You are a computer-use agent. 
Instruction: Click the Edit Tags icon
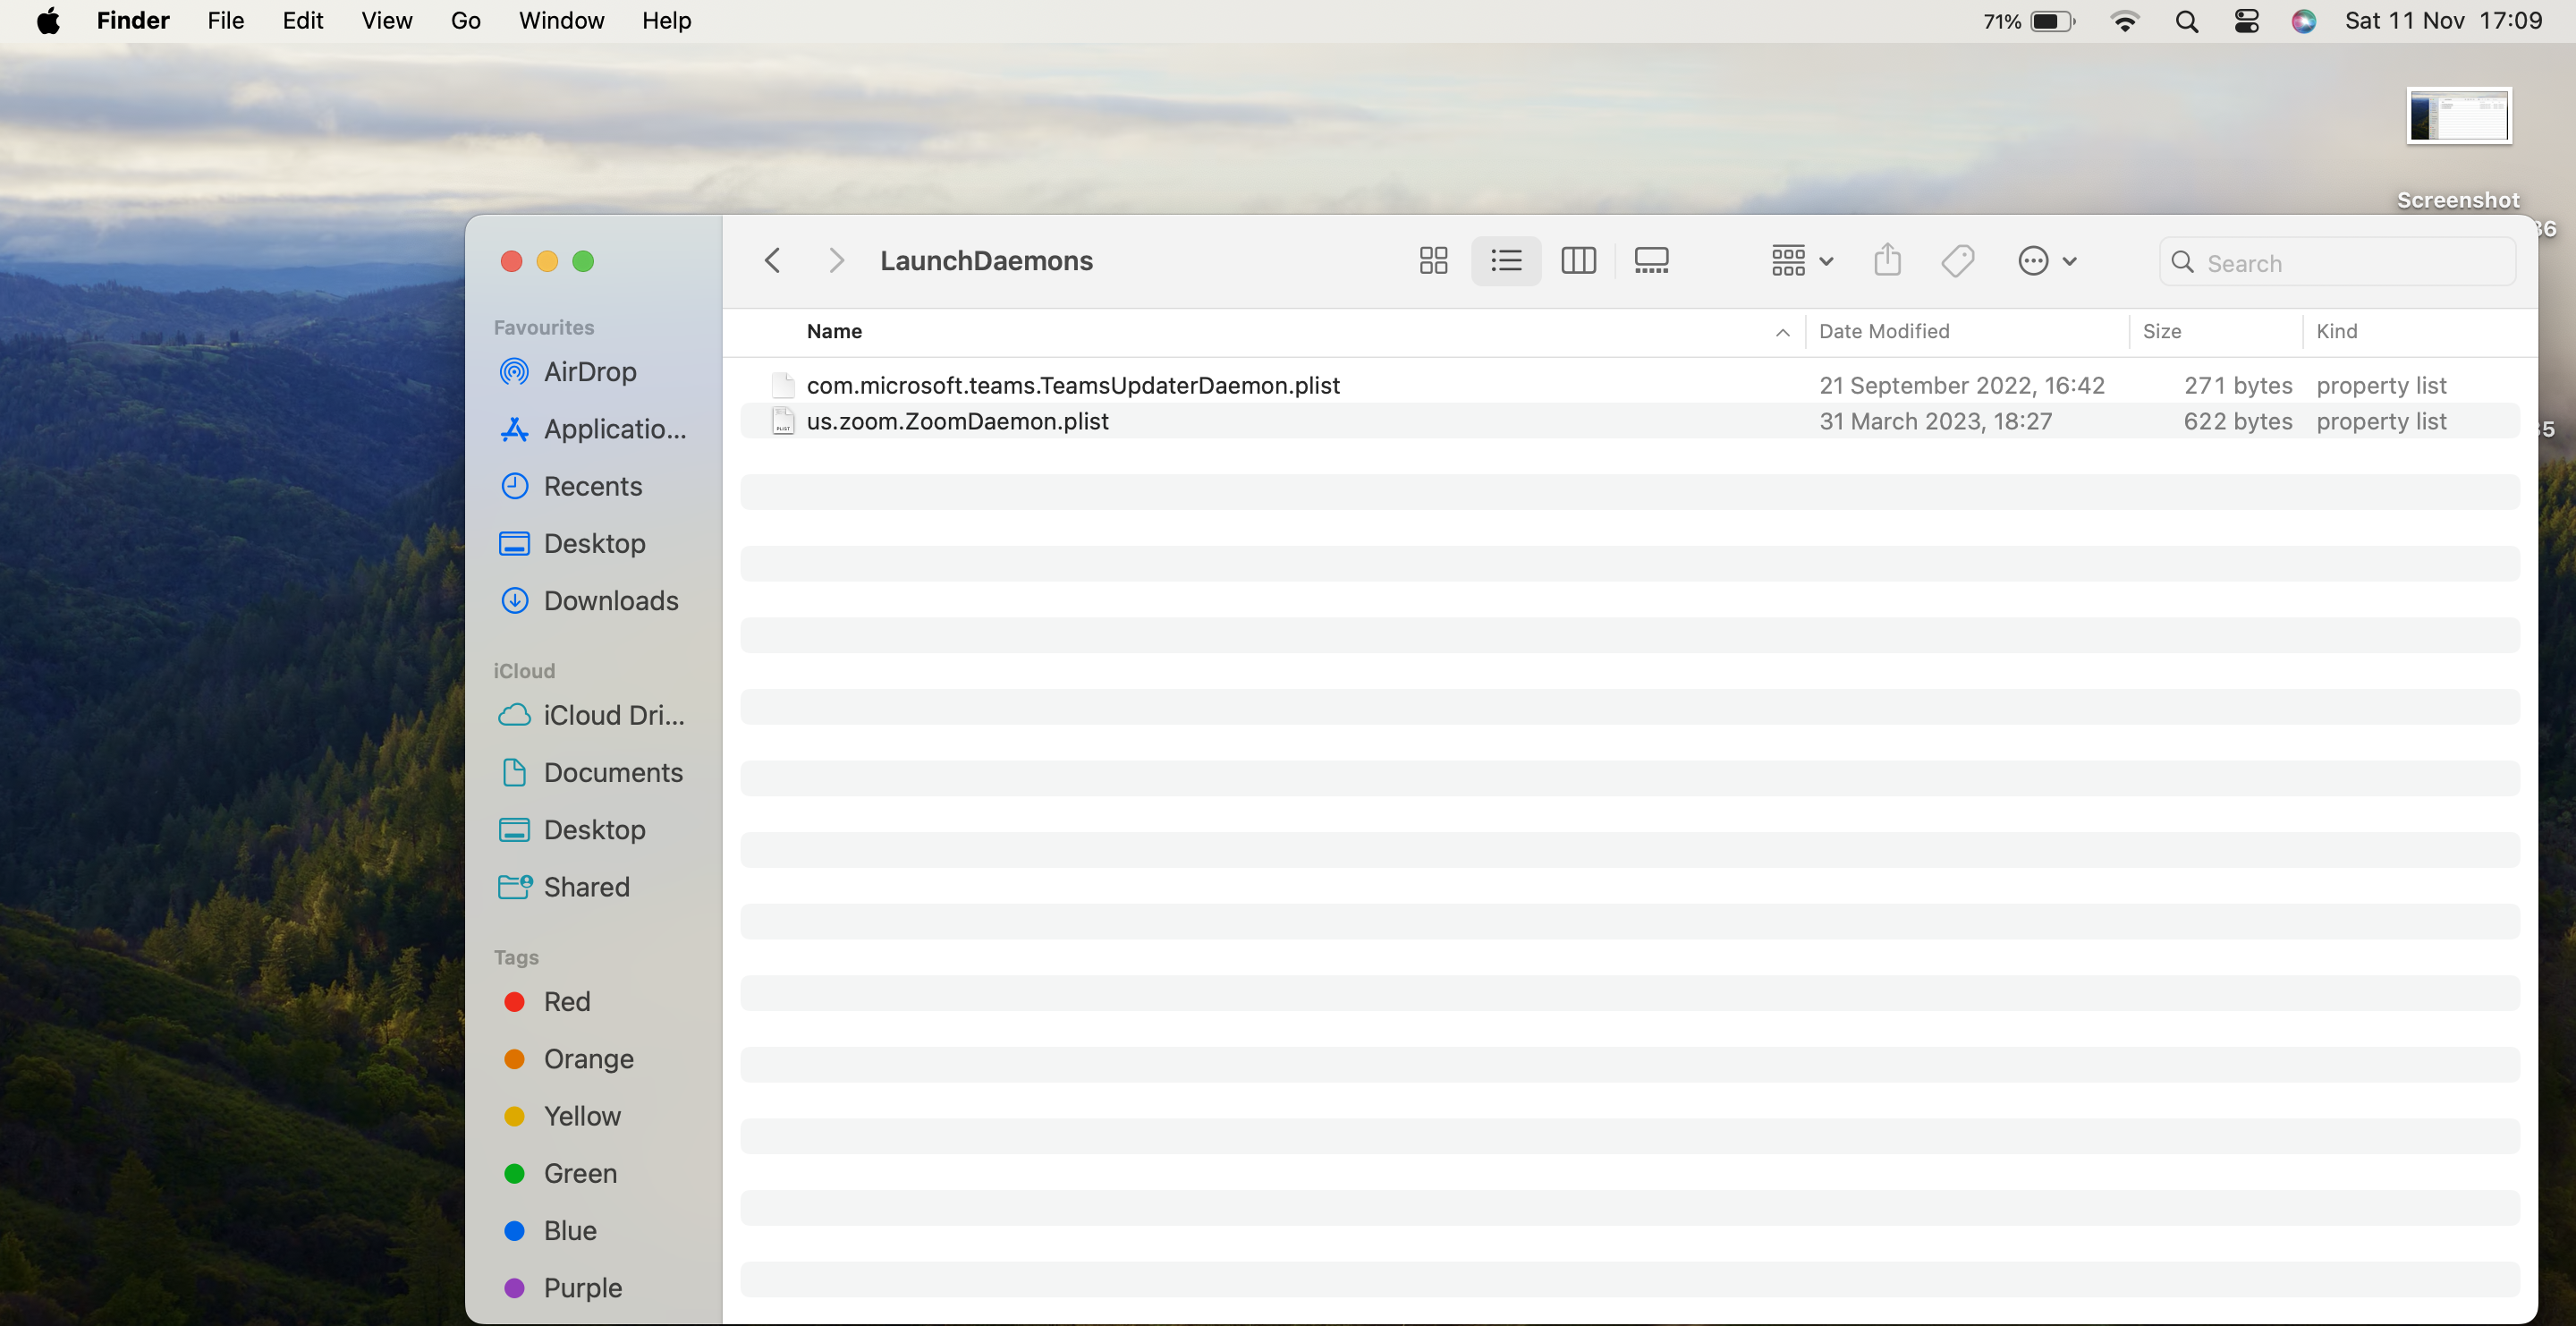(x=1957, y=261)
